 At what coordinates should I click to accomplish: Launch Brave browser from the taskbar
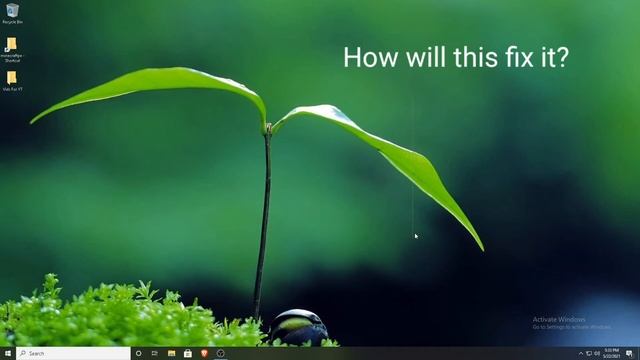click(204, 353)
